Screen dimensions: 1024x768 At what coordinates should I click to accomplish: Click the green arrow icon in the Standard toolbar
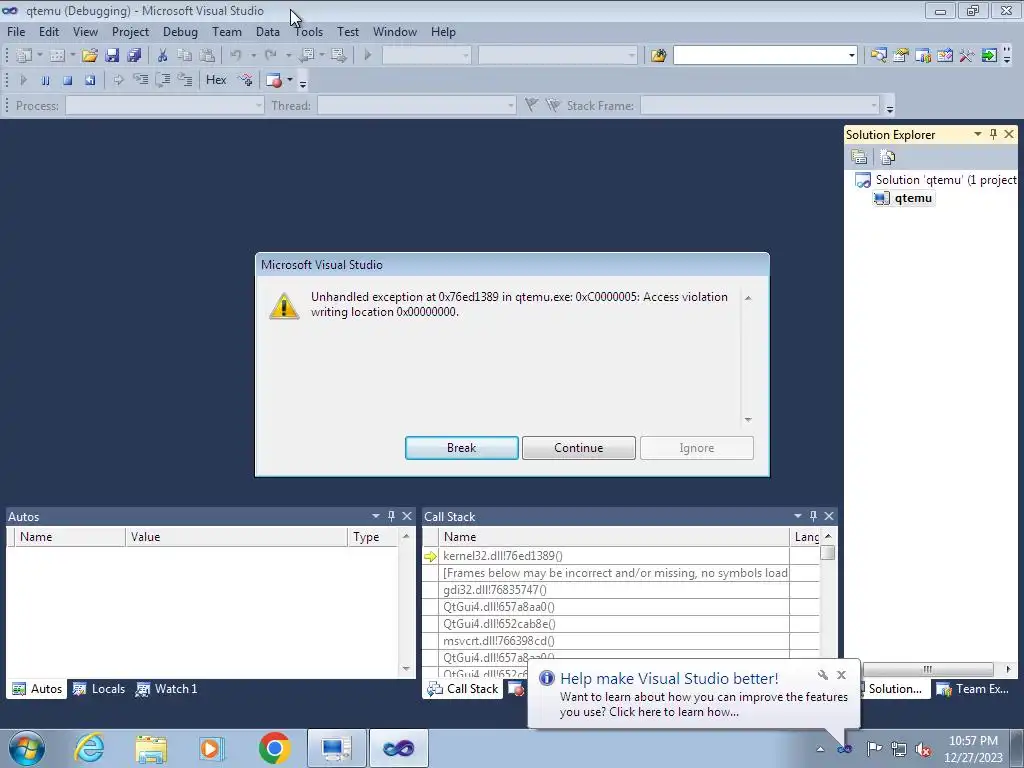[989, 56]
